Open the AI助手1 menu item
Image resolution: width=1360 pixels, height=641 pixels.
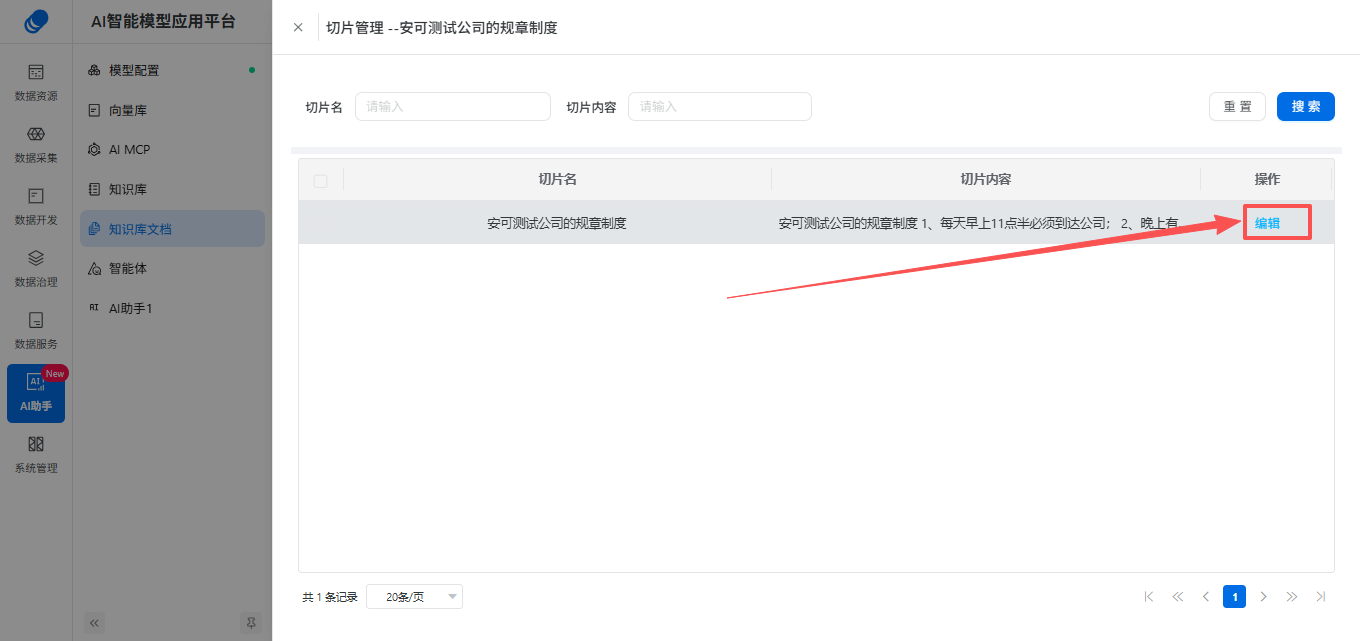172,308
